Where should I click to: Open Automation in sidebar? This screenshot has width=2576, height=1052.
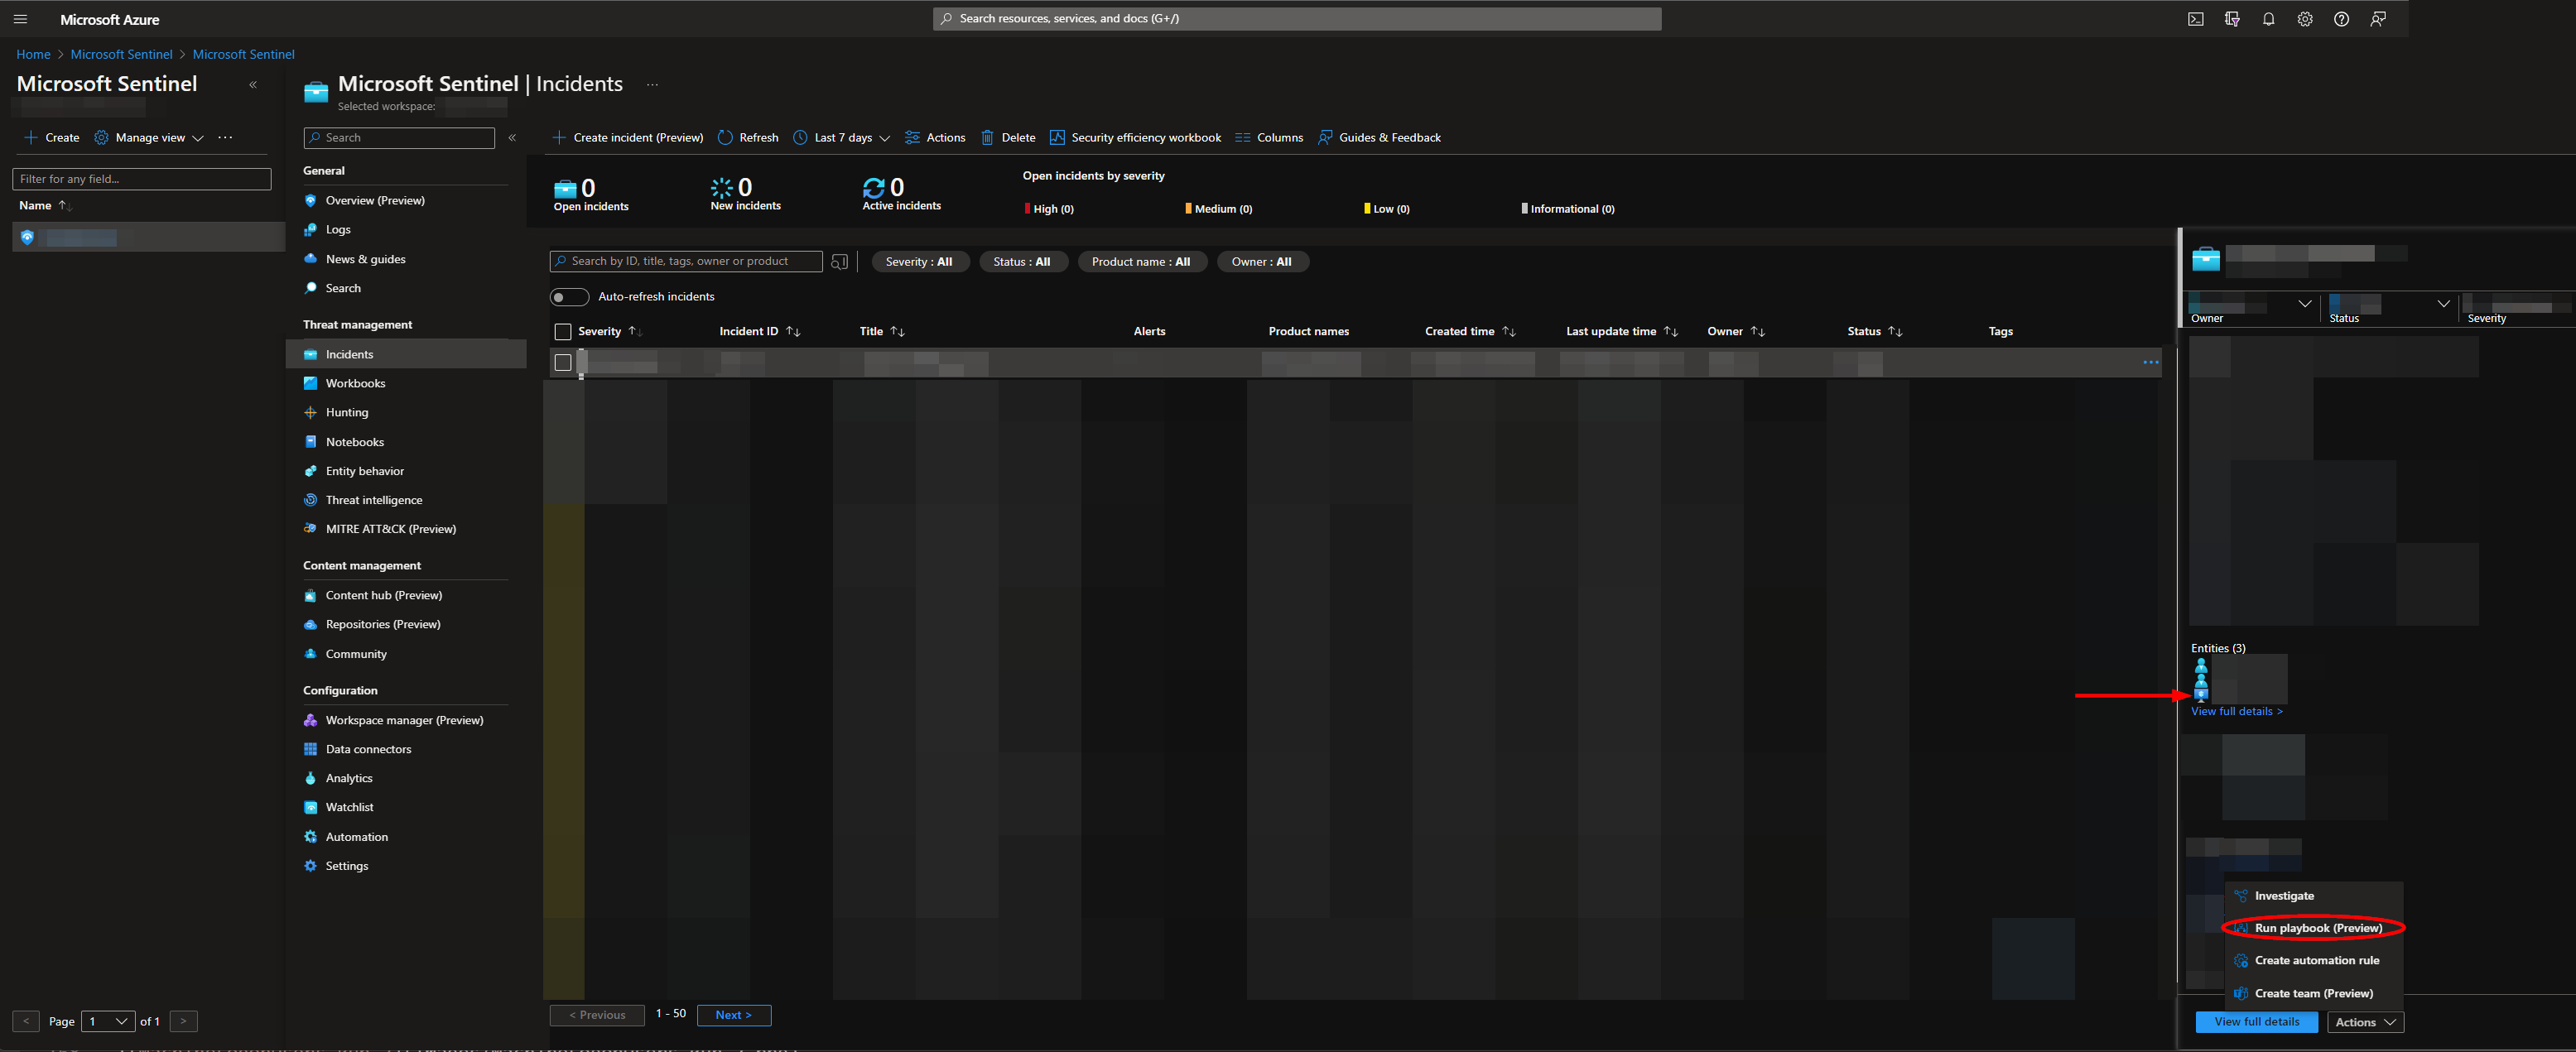[x=356, y=837]
